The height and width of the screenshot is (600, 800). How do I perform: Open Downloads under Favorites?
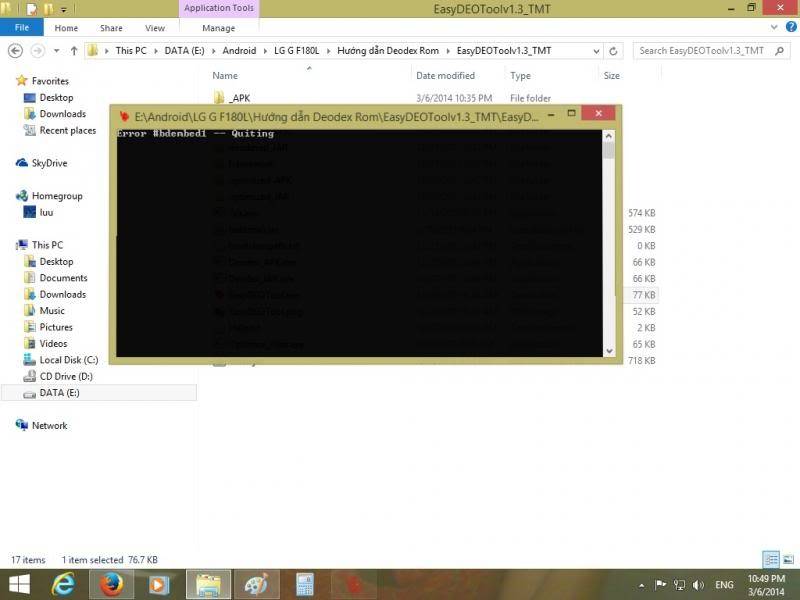tap(62, 114)
